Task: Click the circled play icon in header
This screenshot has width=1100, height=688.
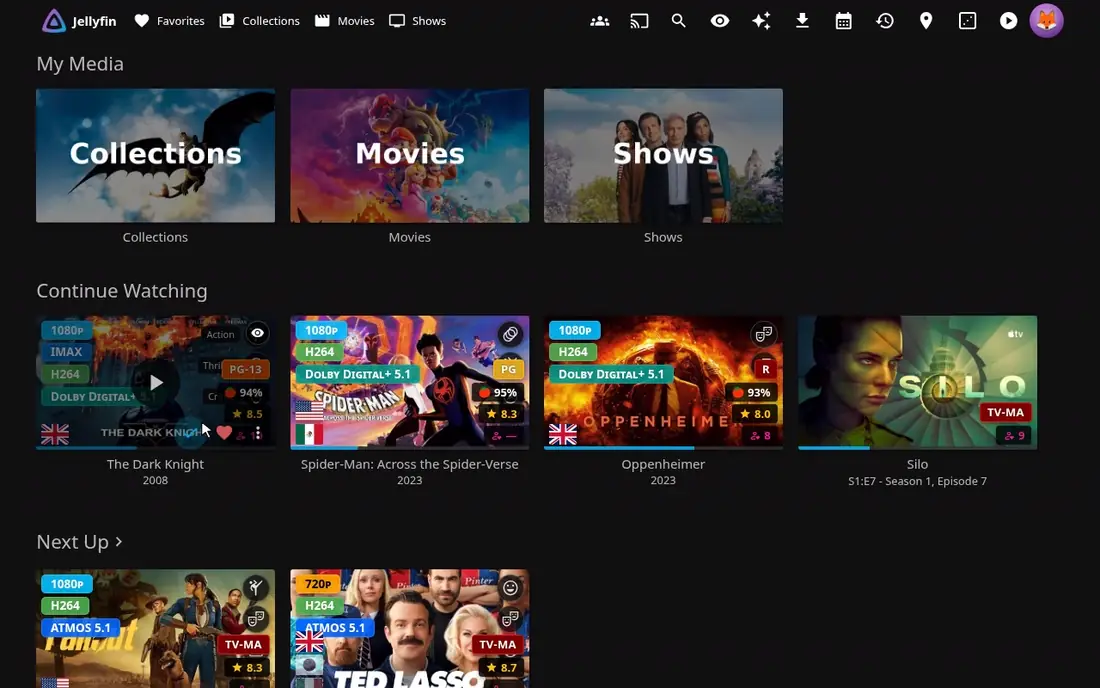Action: pyautogui.click(x=1008, y=21)
